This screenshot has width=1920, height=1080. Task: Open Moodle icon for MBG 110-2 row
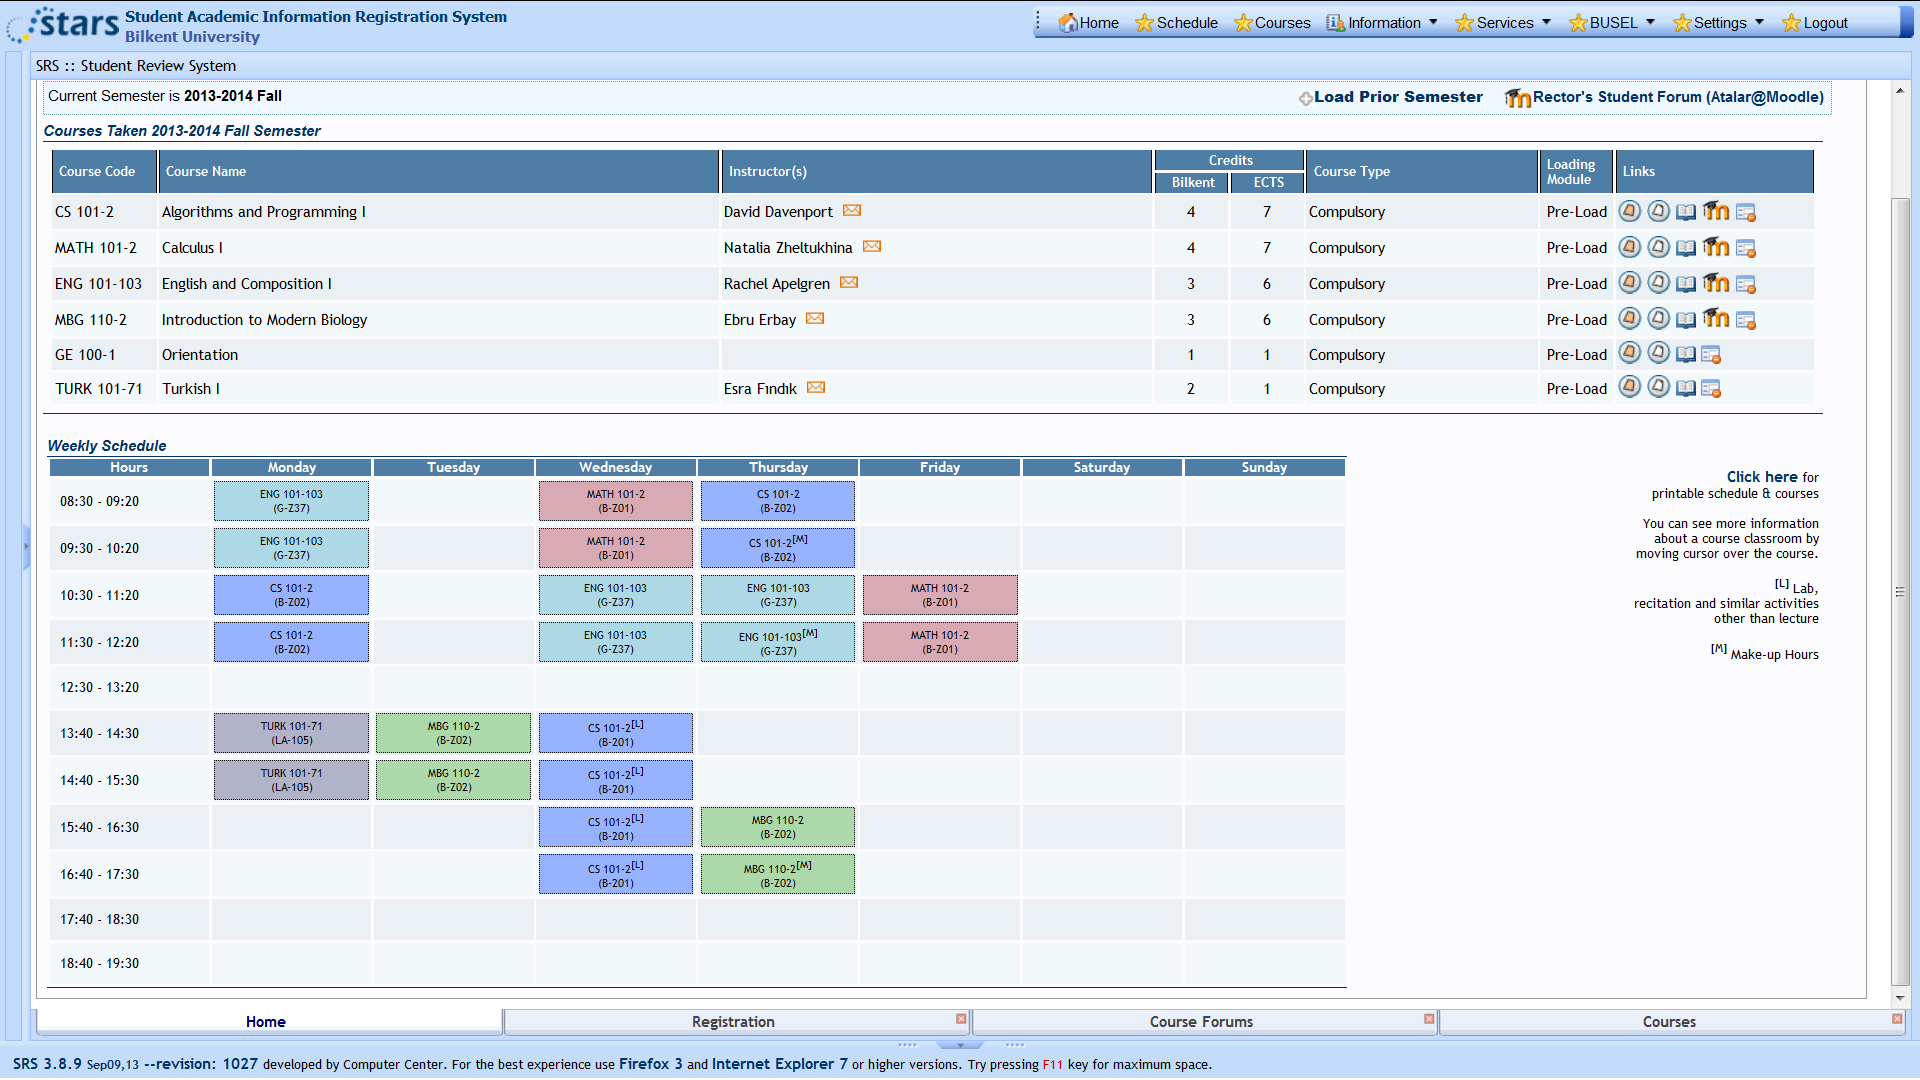(x=1716, y=319)
